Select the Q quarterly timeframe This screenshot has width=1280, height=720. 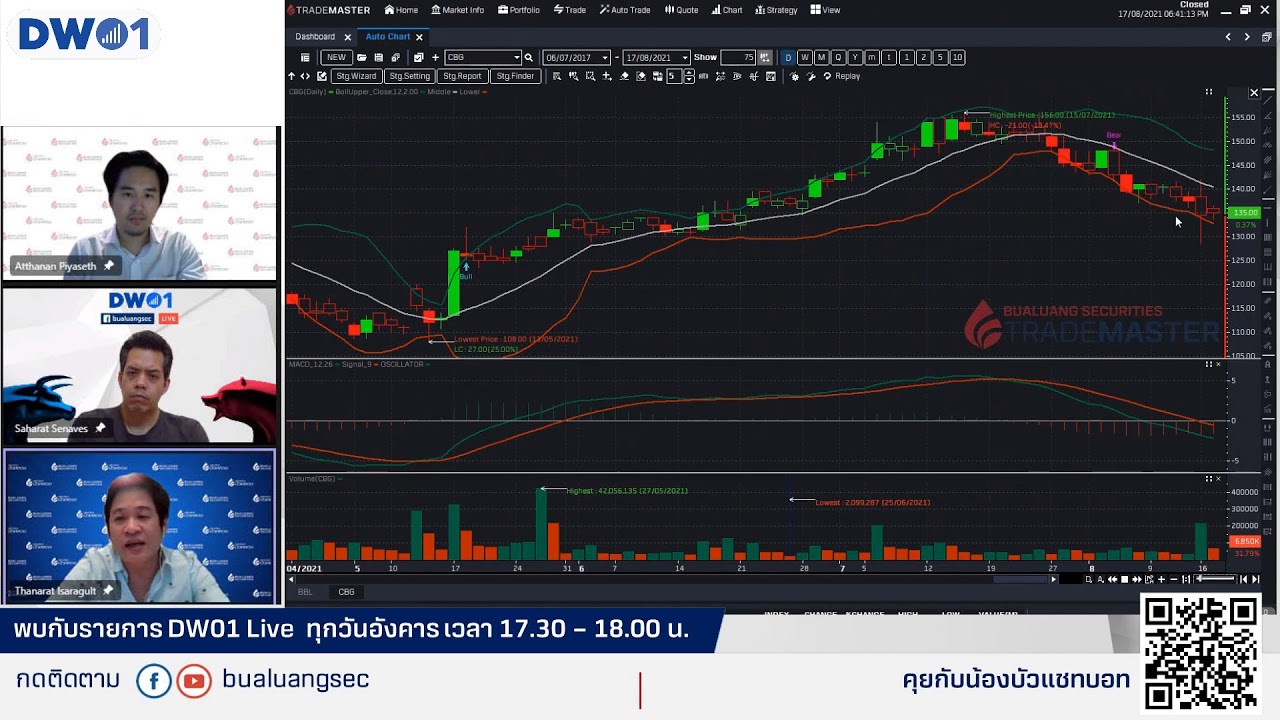[x=838, y=57]
